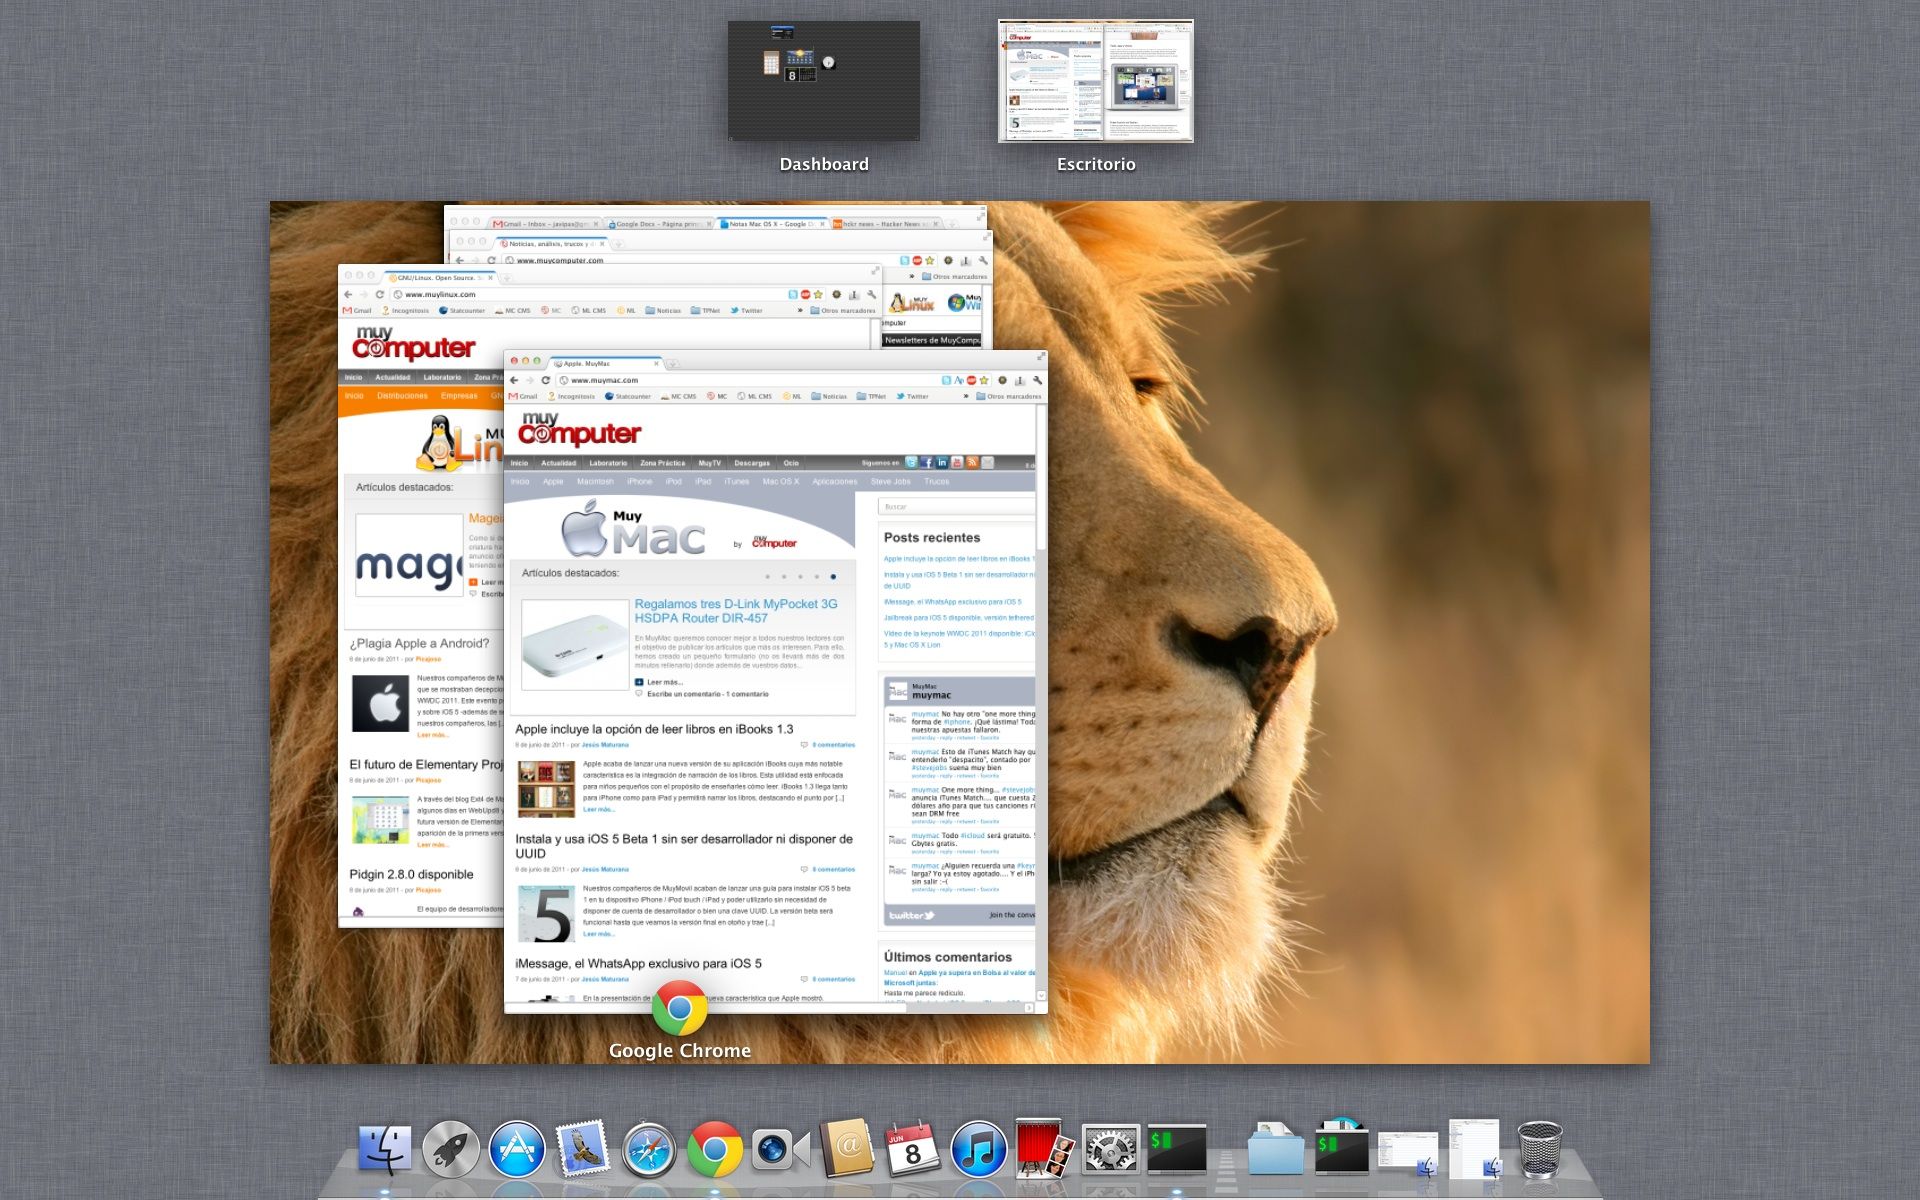This screenshot has height=1200, width=1920.
Task: Click the Buscar search field on MuyMac
Action: [955, 507]
